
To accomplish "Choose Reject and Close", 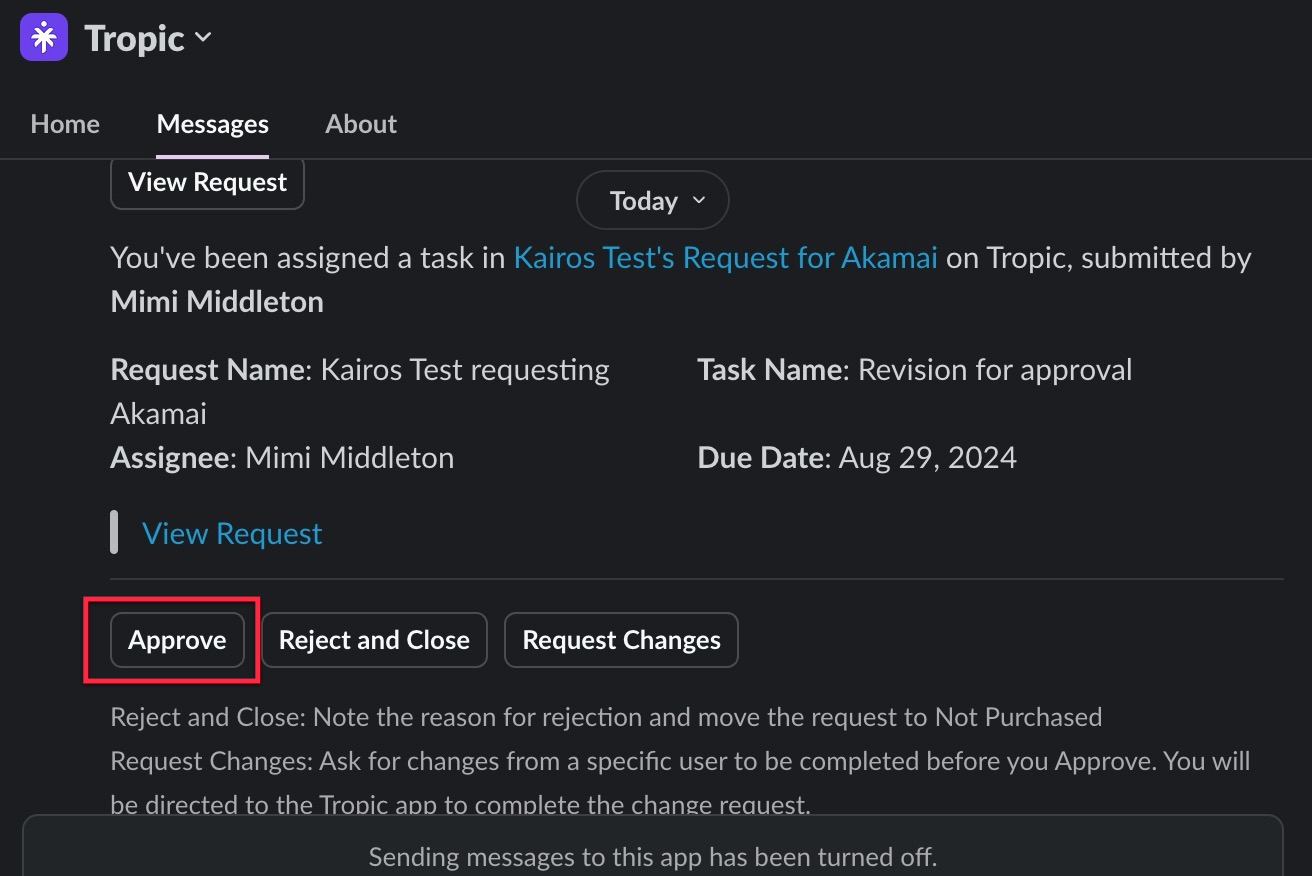I will pyautogui.click(x=374, y=640).
